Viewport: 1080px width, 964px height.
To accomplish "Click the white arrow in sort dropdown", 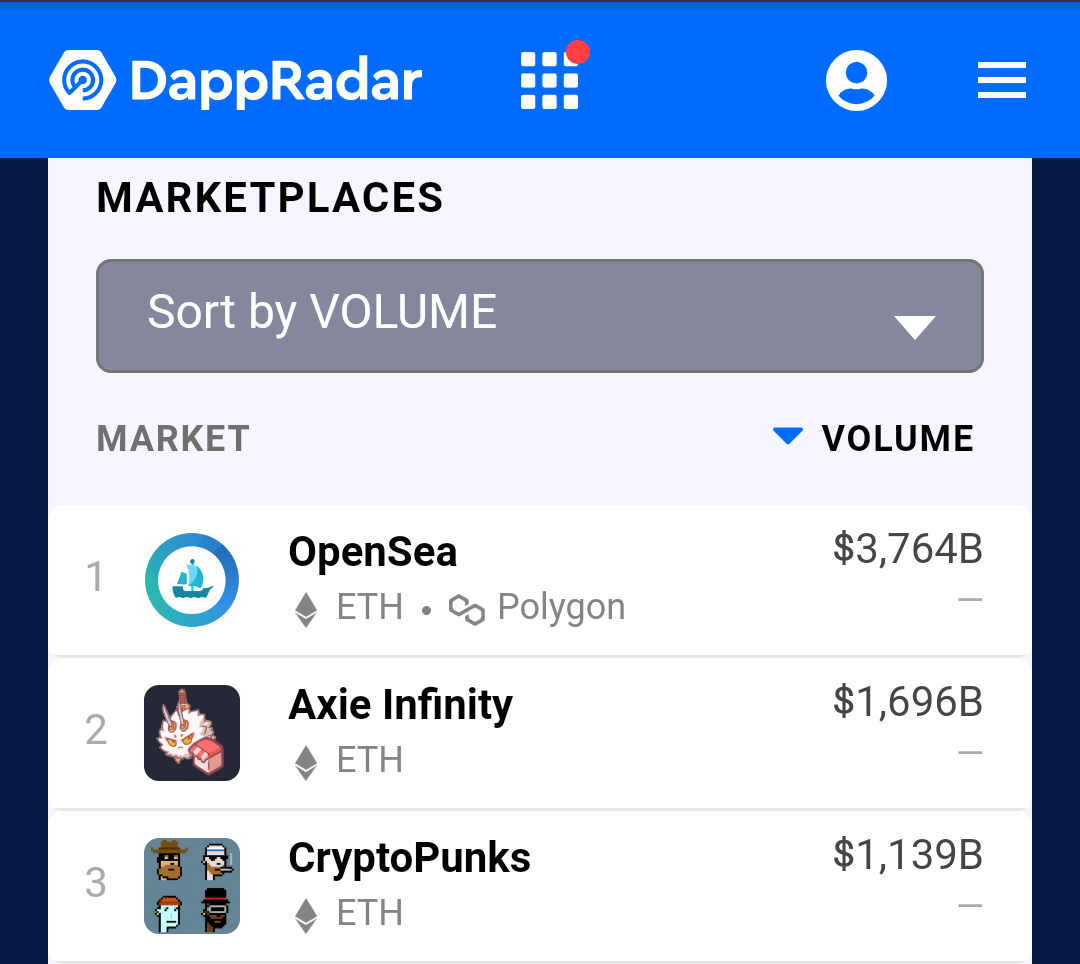I will click(x=914, y=327).
